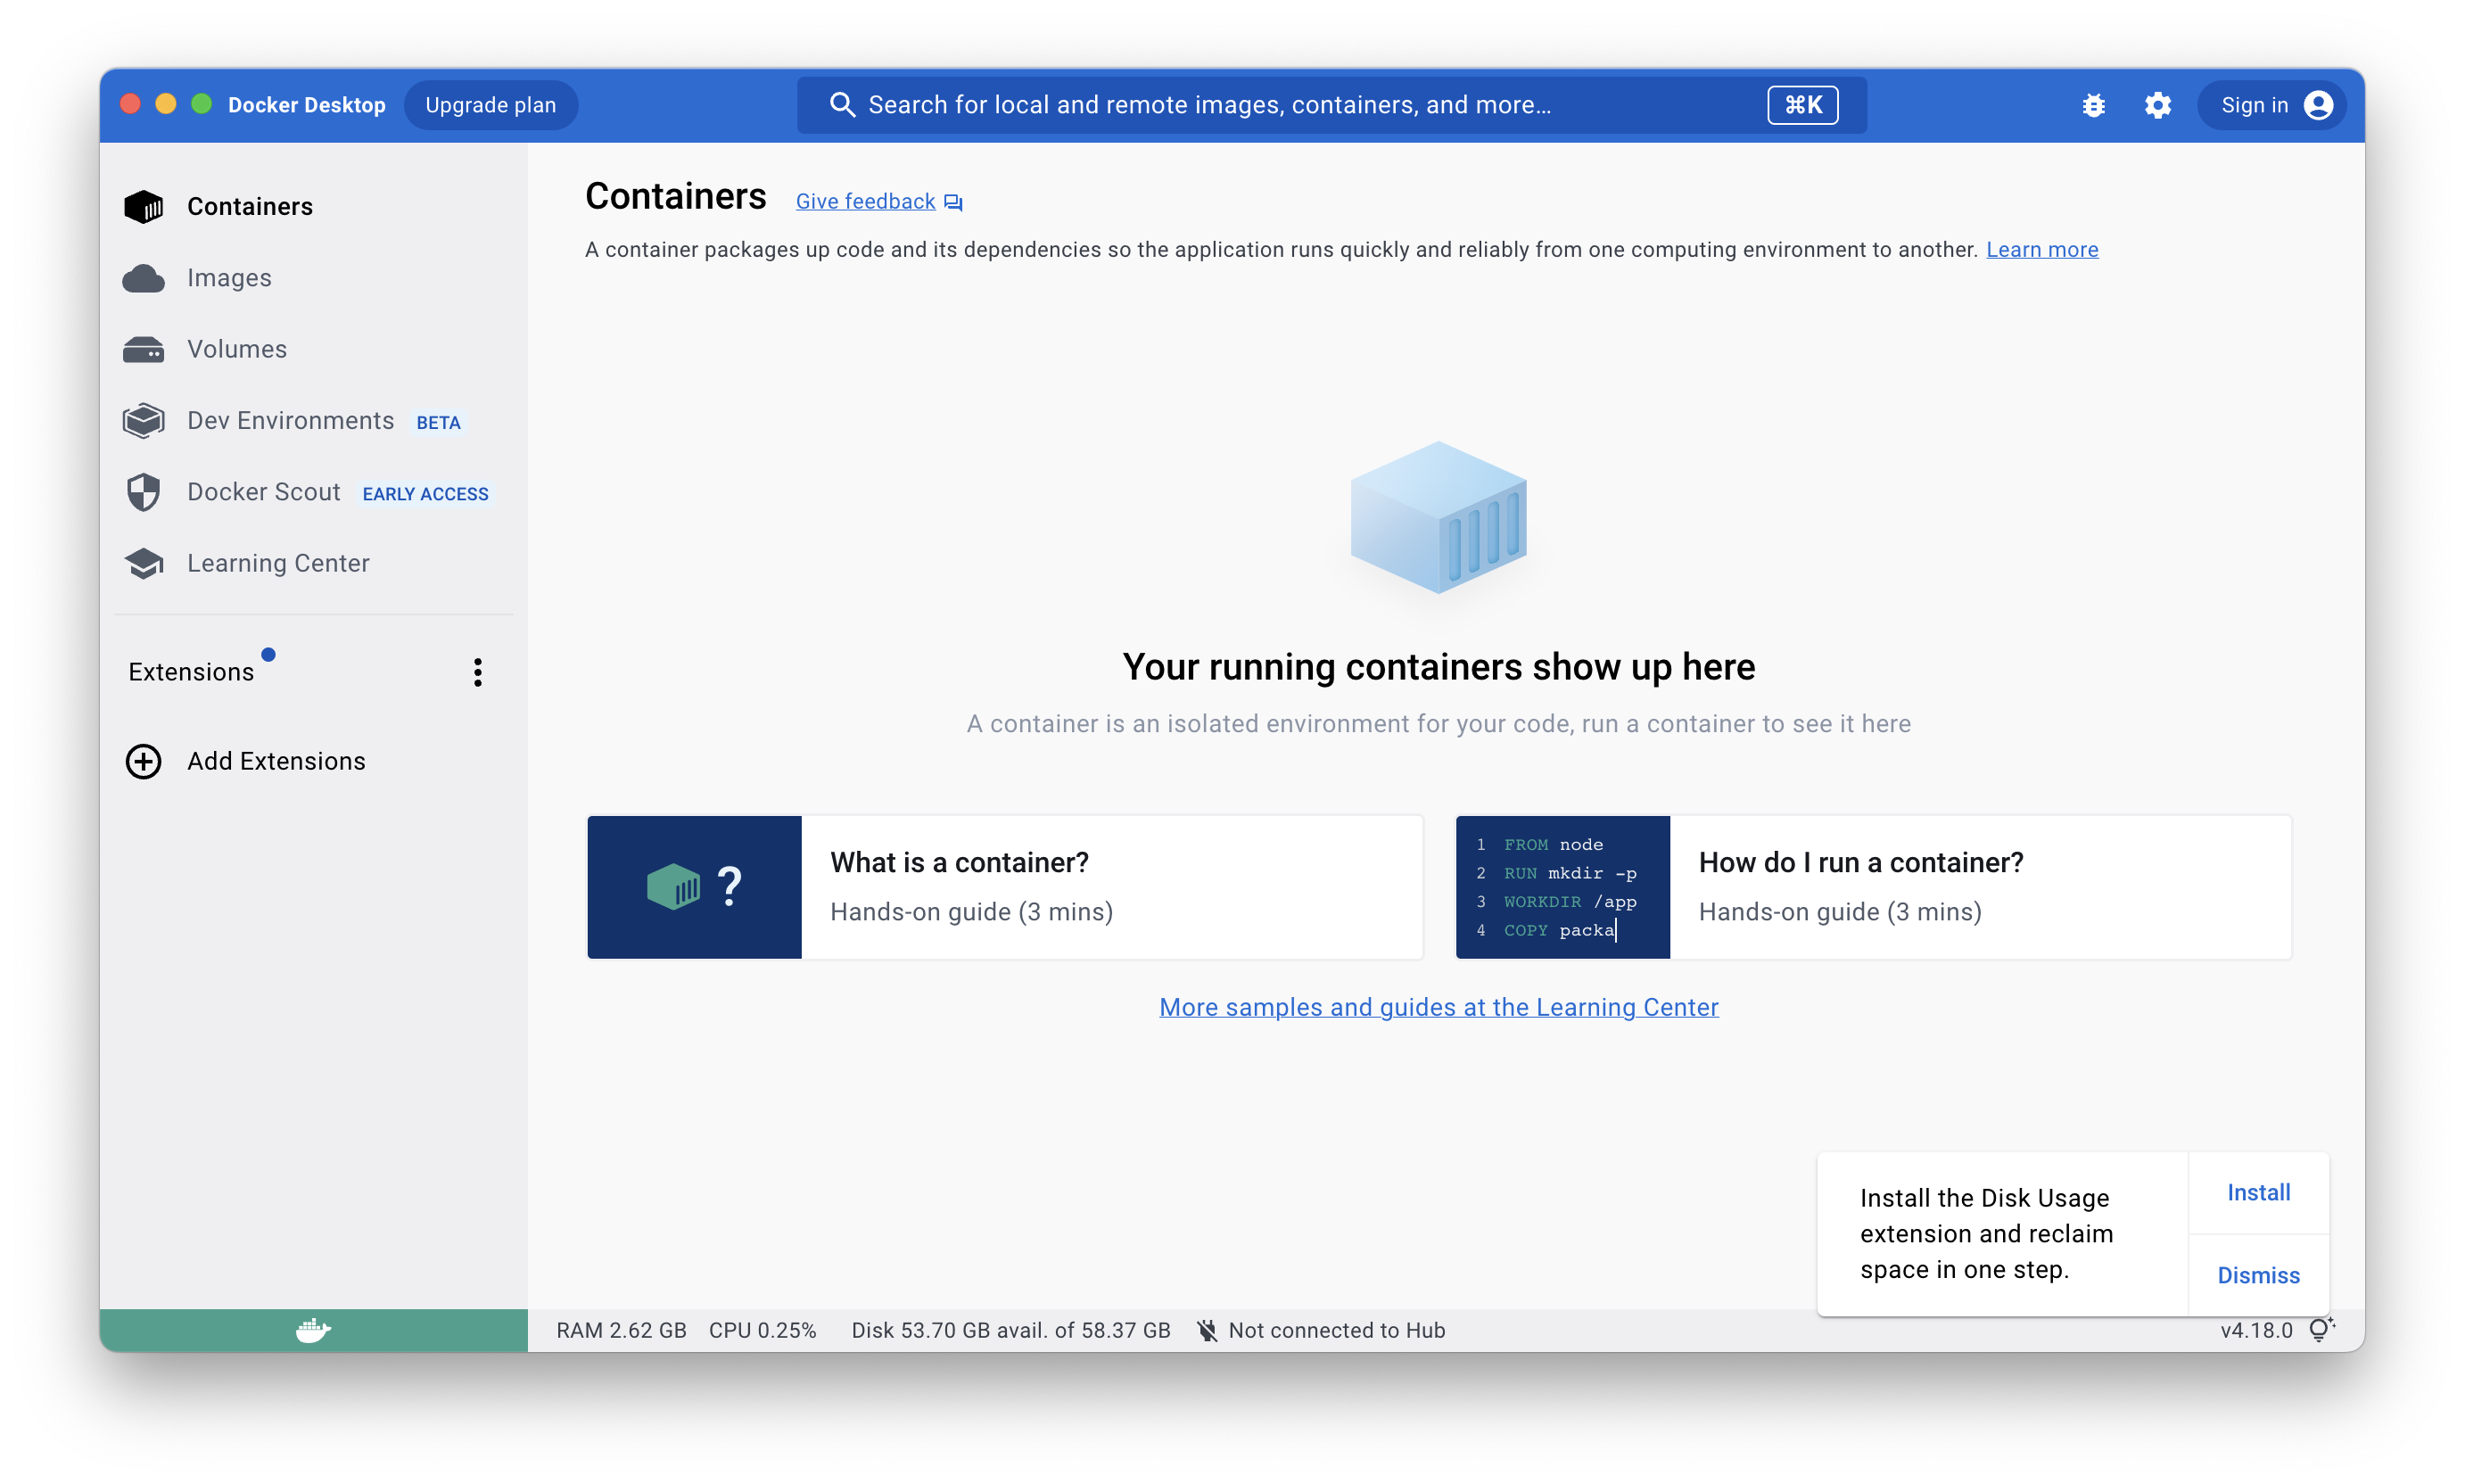The height and width of the screenshot is (1484, 2465).
Task: Click the bug report troubleshoot icon
Action: (x=2093, y=105)
